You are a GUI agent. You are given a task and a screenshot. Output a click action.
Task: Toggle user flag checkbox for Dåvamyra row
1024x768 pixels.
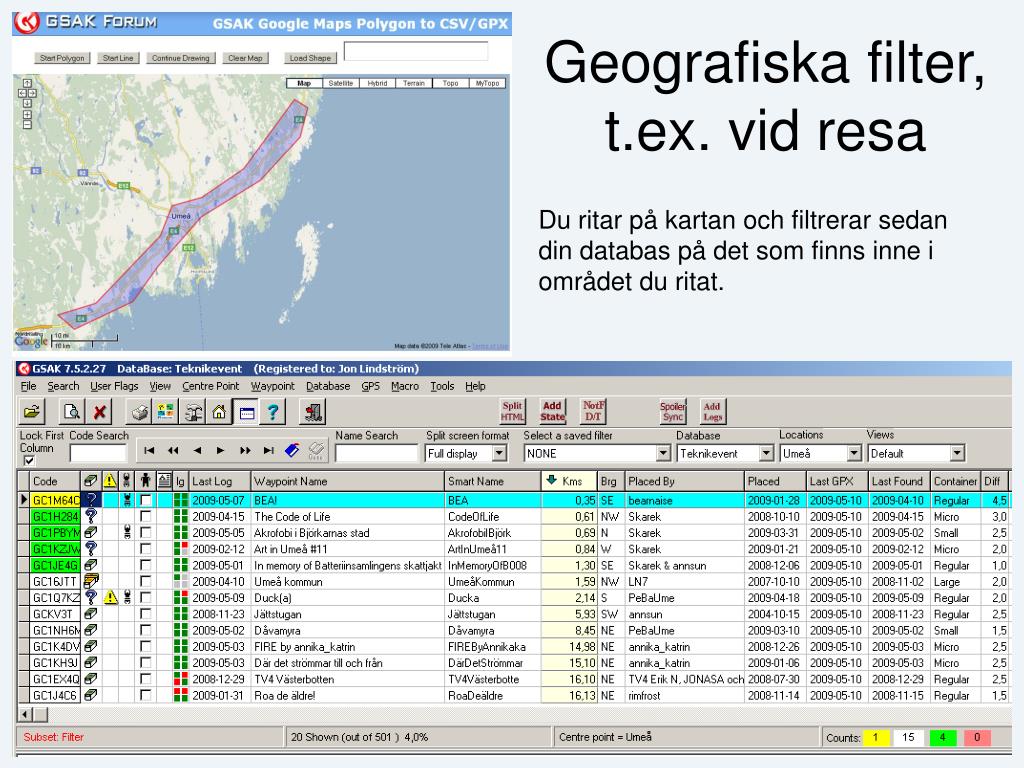pos(146,630)
